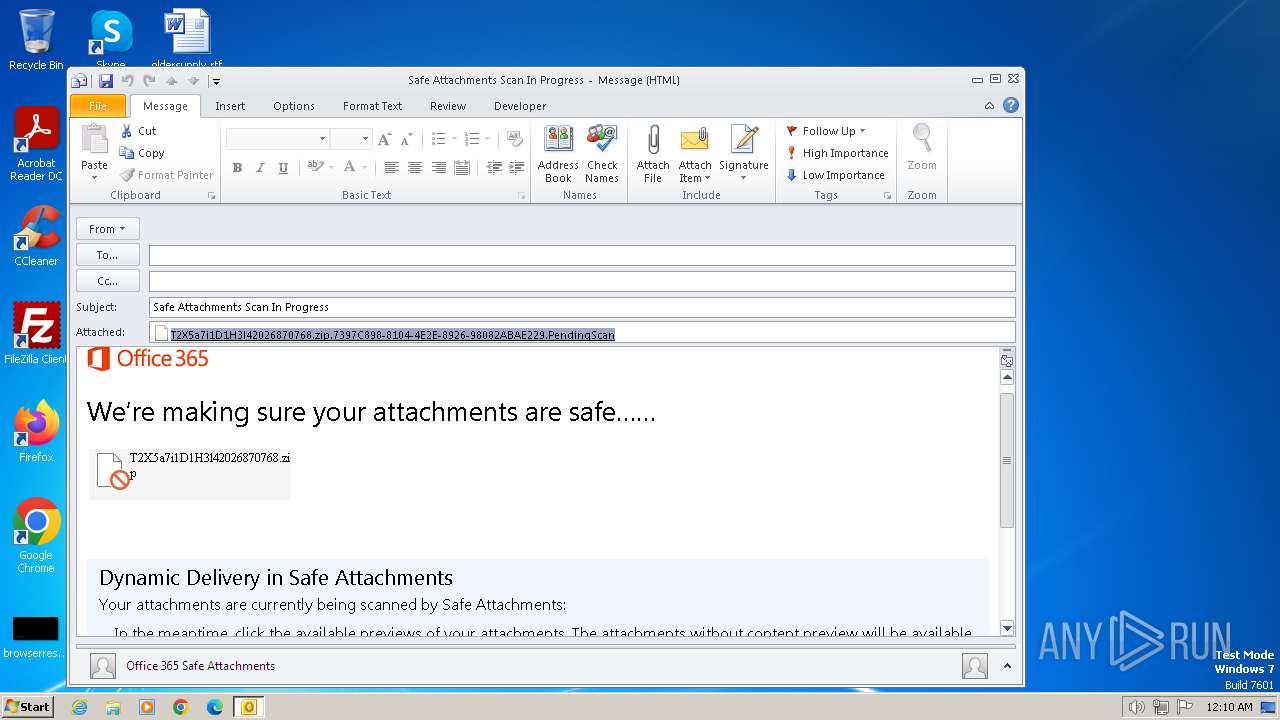The width and height of the screenshot is (1280, 720).
Task: Increase the indent level
Action: click(516, 168)
